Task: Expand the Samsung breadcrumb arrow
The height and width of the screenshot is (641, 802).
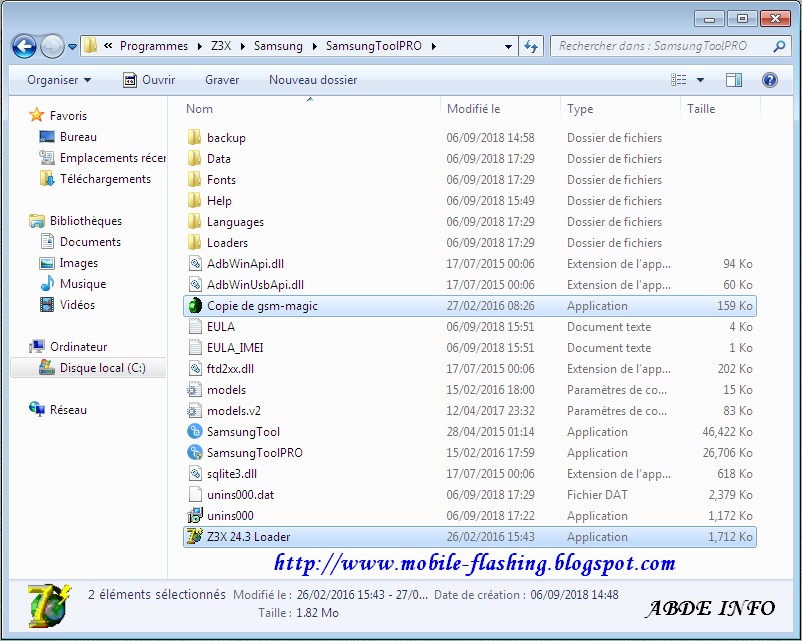Action: coord(314,47)
